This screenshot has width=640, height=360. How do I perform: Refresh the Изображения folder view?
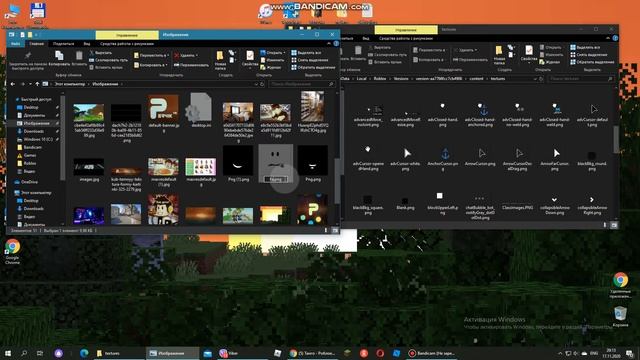click(262, 84)
